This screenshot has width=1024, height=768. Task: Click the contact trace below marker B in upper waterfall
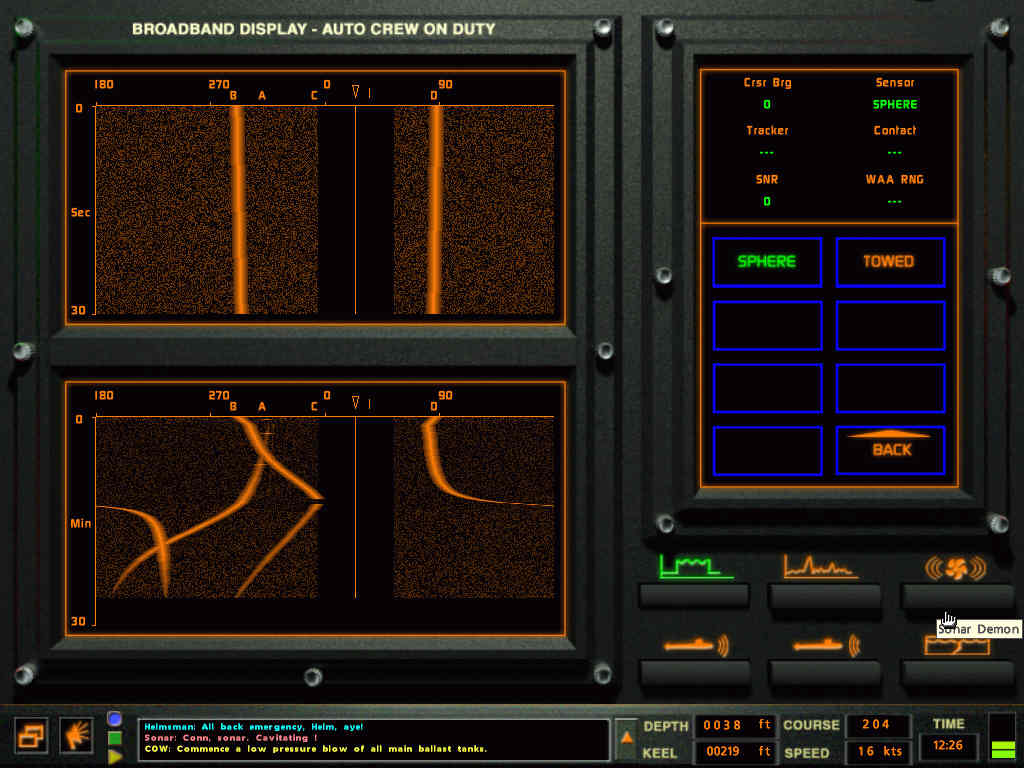238,210
